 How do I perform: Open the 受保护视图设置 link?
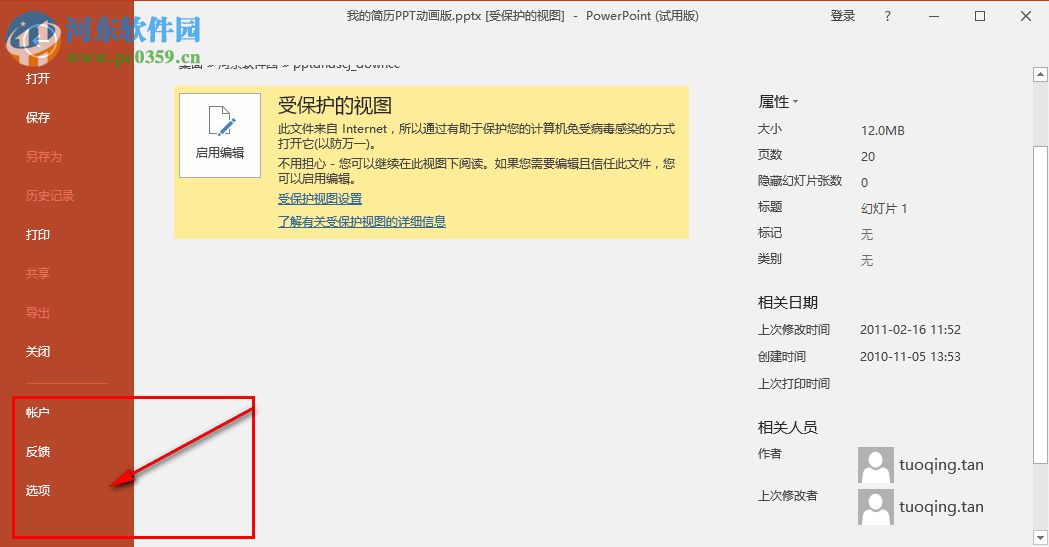click(x=320, y=199)
